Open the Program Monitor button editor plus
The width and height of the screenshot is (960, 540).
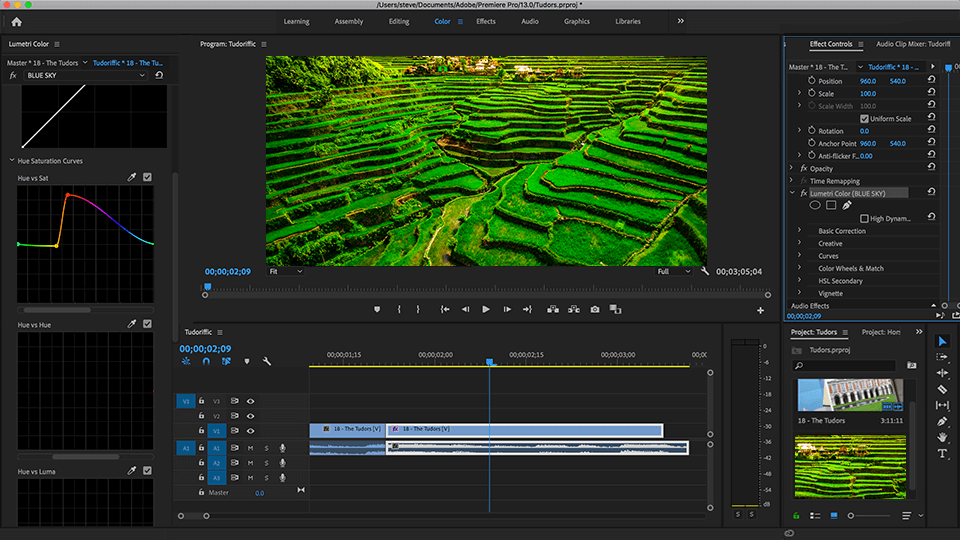[760, 310]
